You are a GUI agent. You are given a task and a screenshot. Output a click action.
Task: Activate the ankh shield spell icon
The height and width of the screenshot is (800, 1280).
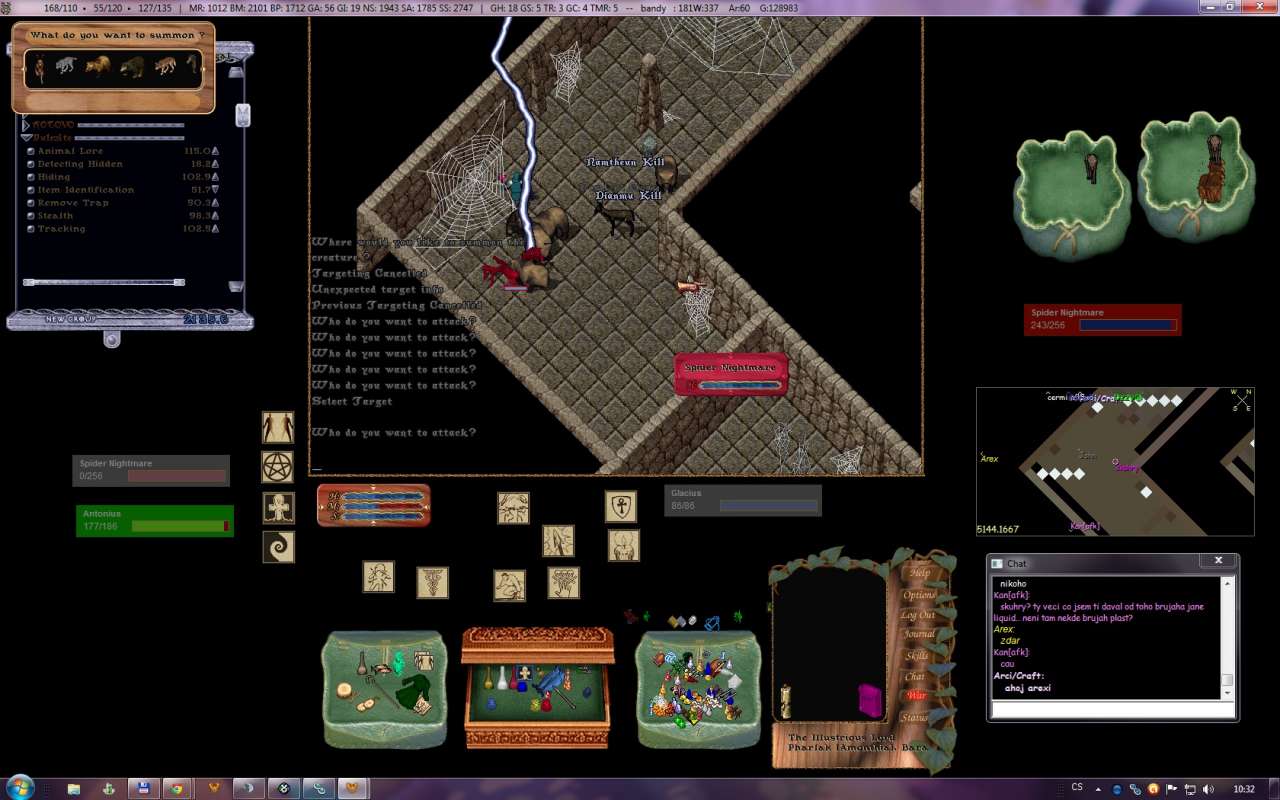620,506
